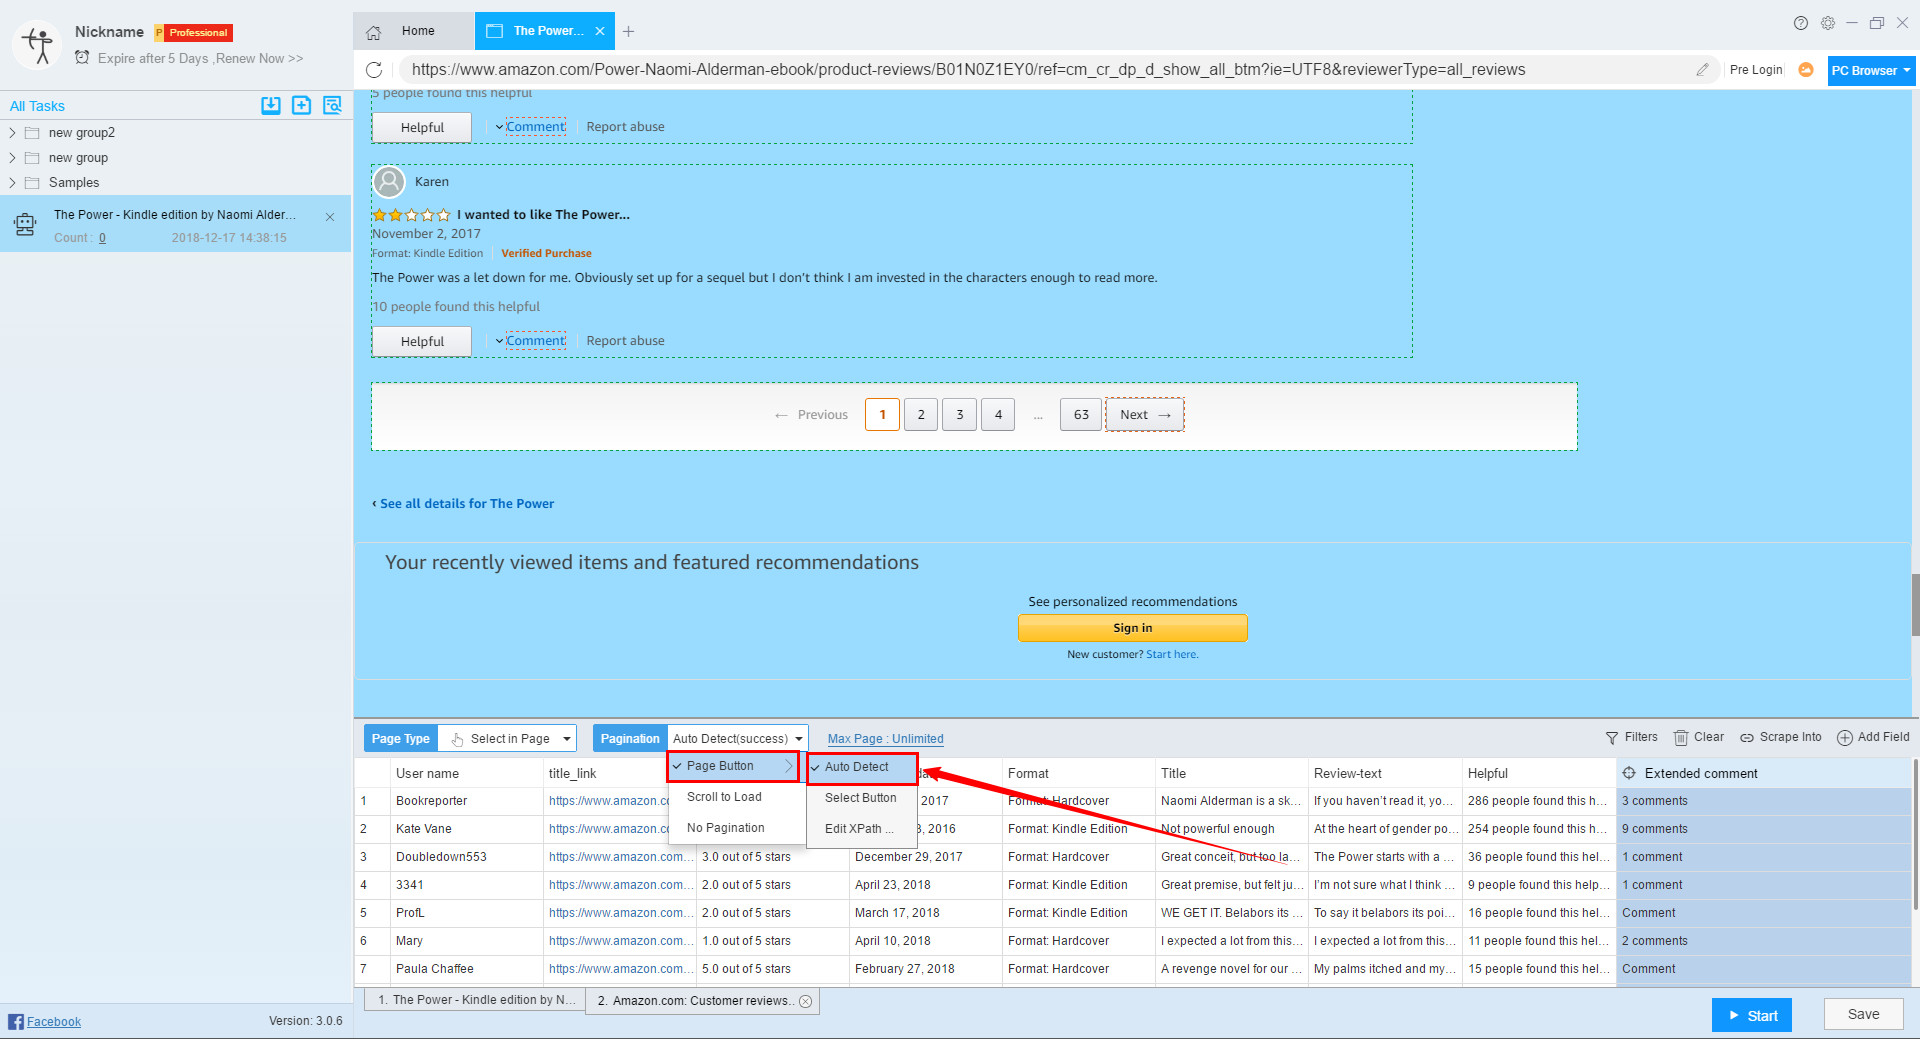Click Extended comment settings icon
Image resolution: width=1920 pixels, height=1039 pixels.
pos(1629,773)
